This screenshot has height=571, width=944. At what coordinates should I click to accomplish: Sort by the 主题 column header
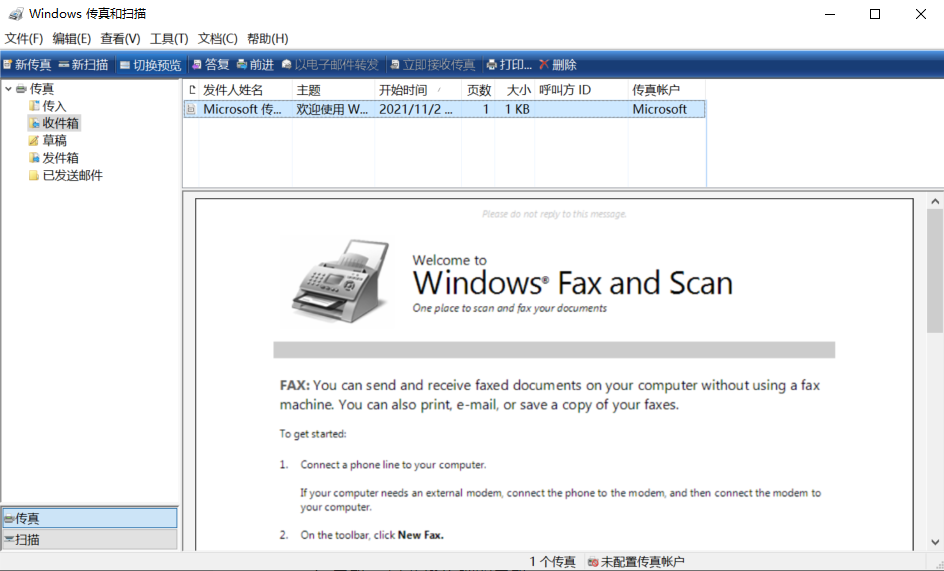click(x=334, y=90)
